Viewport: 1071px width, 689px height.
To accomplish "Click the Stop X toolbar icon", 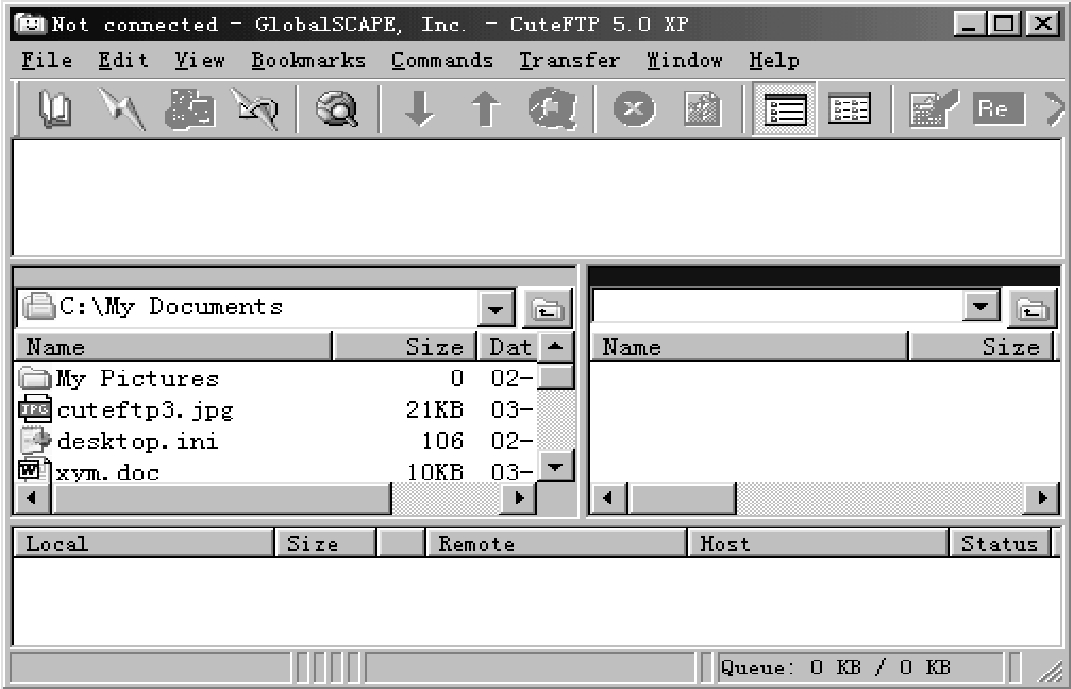I will tap(634, 109).
